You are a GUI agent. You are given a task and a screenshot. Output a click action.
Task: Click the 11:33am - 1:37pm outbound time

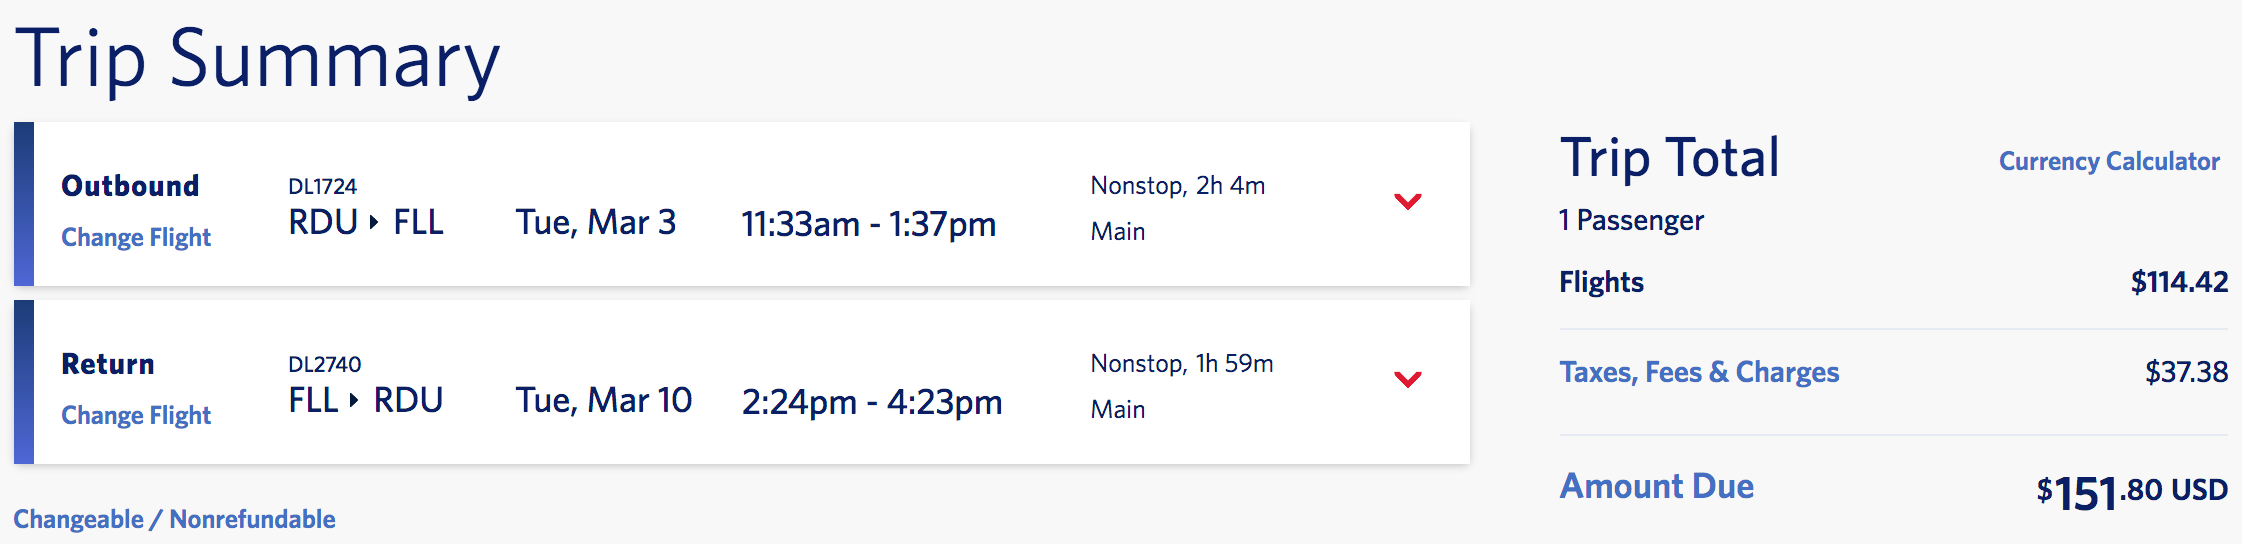(868, 224)
